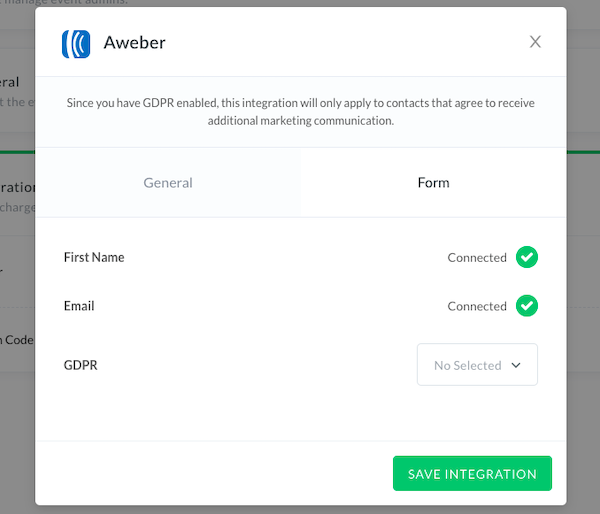Click the GDPR enabled notice message
This screenshot has width=600, height=514.
pos(301,103)
